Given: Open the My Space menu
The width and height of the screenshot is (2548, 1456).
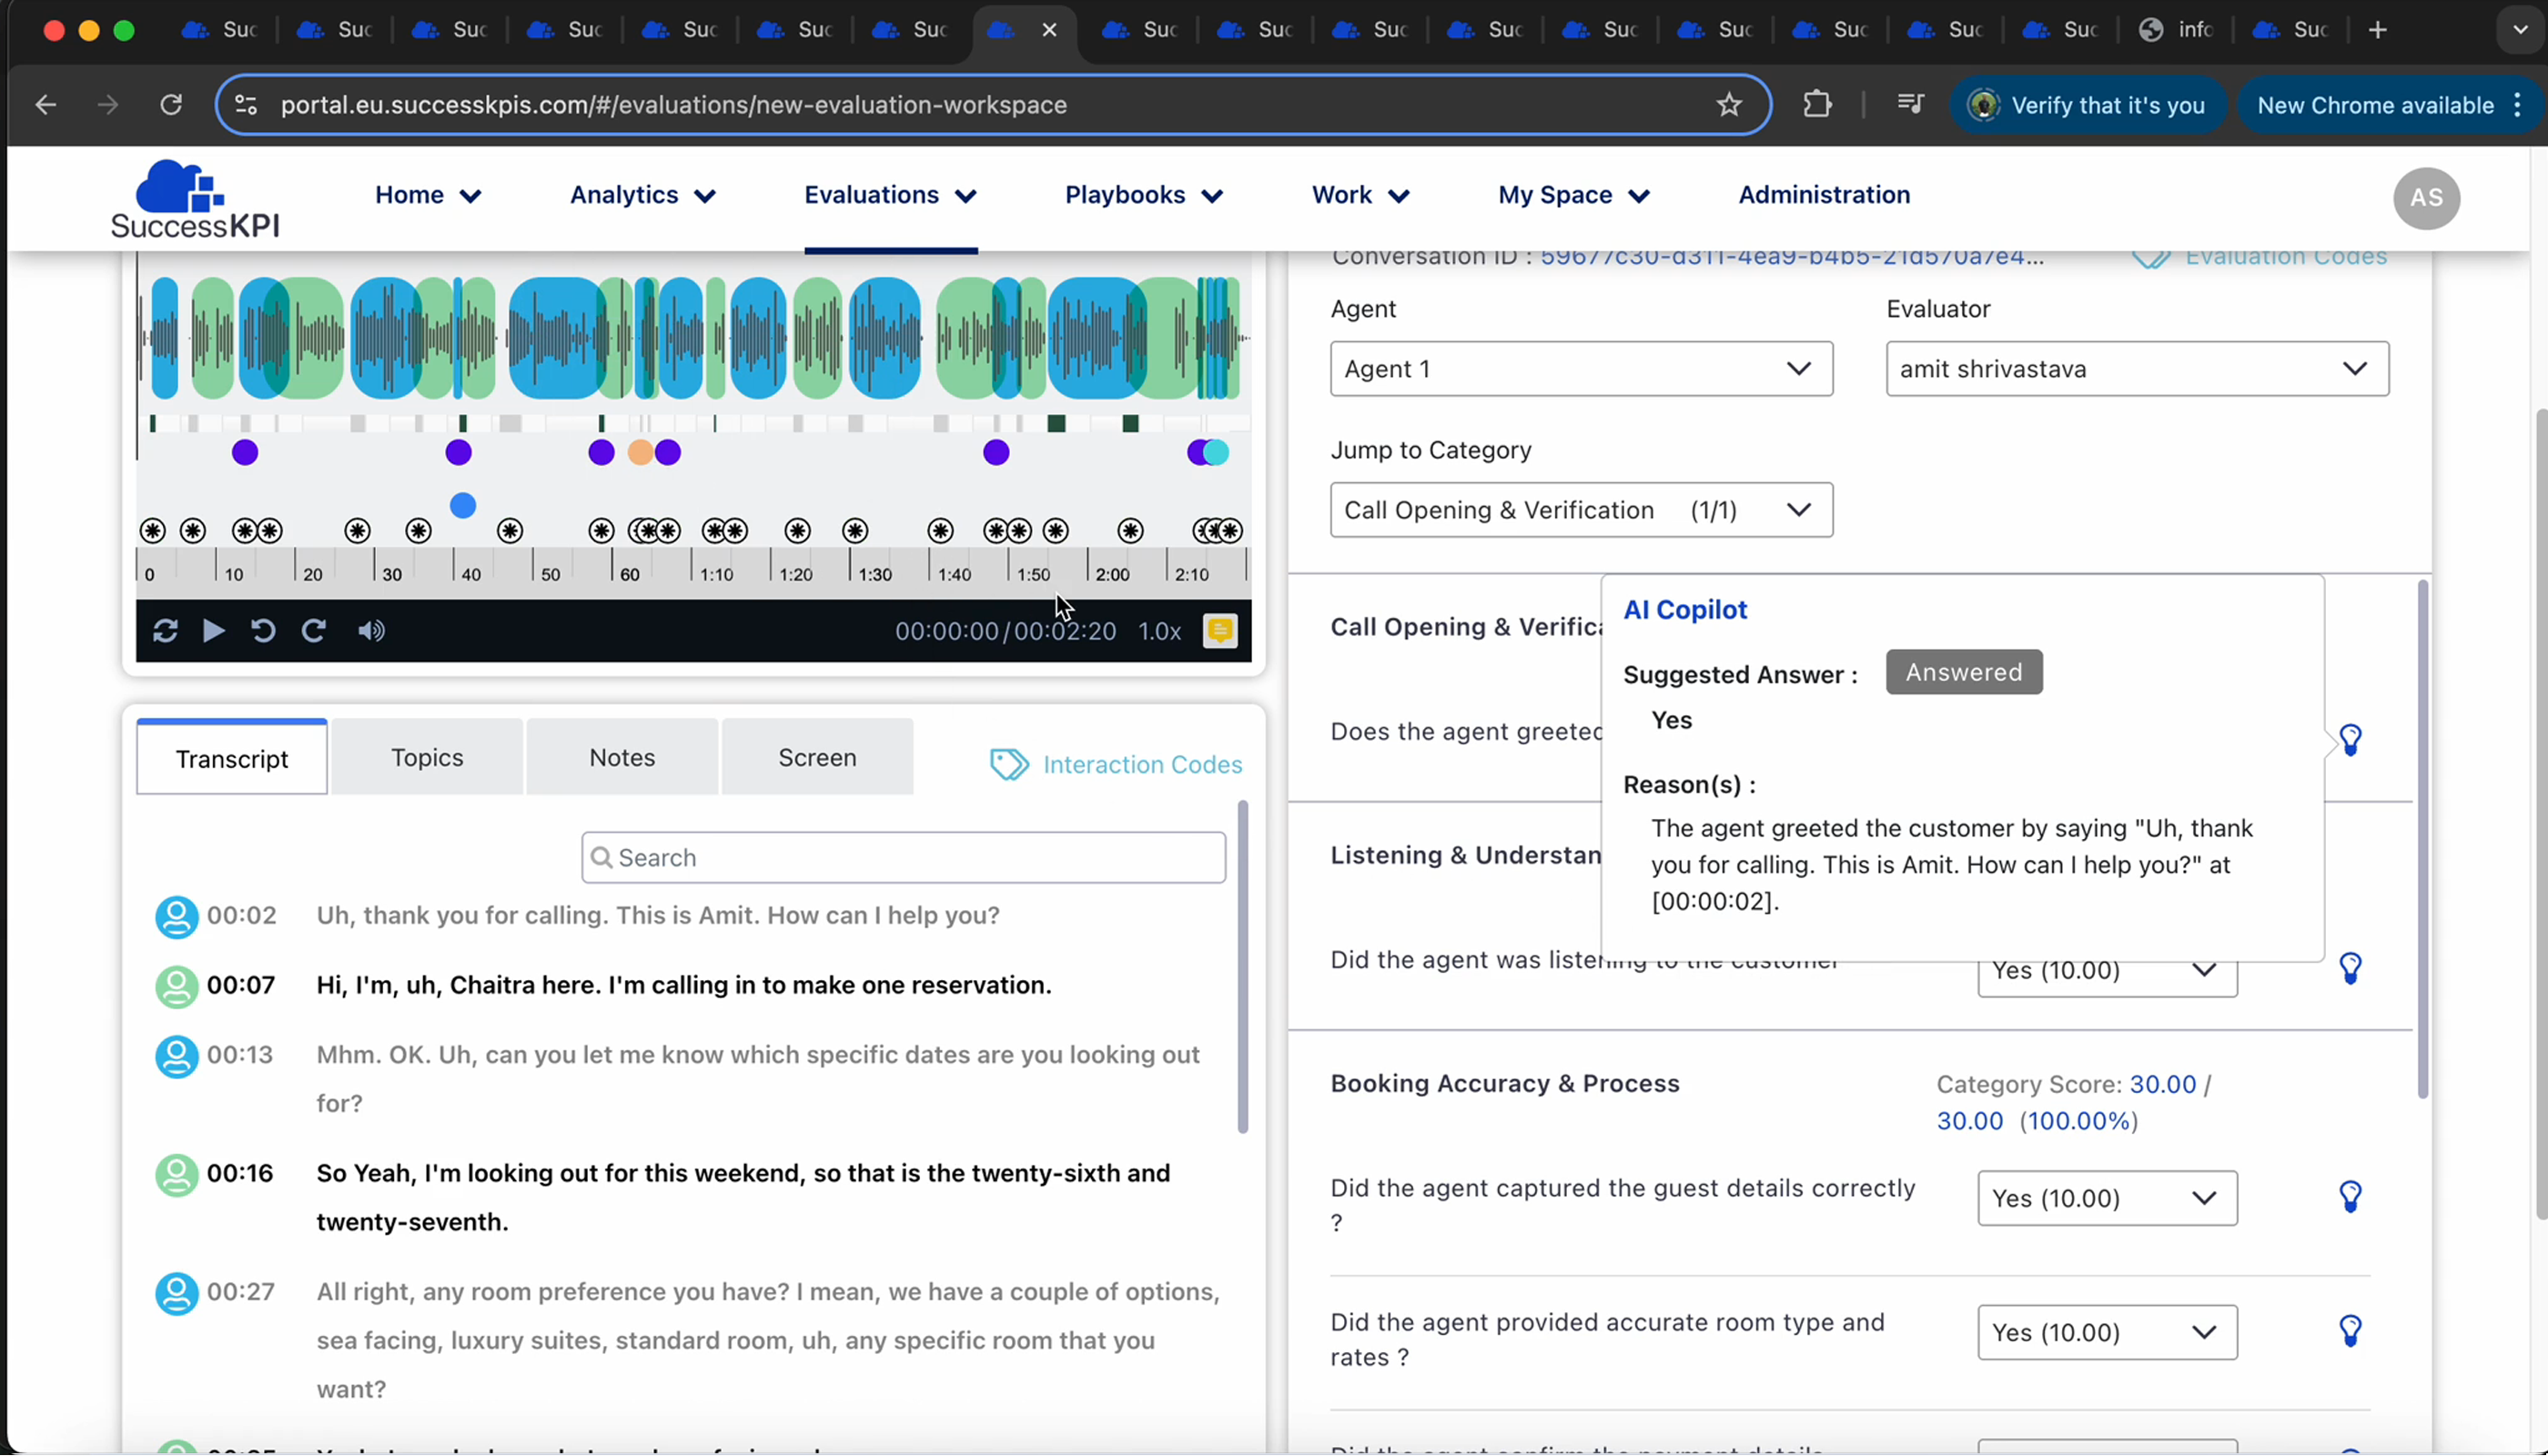Looking at the screenshot, I should click(1574, 195).
